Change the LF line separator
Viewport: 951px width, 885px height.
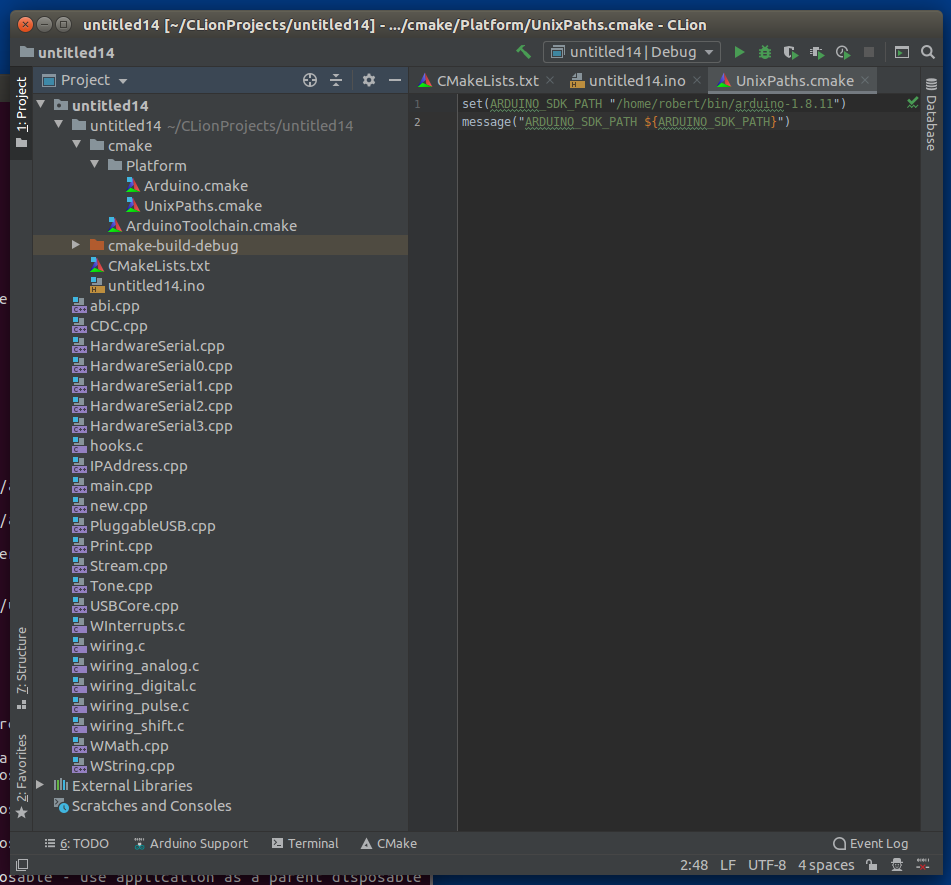pyautogui.click(x=728, y=865)
